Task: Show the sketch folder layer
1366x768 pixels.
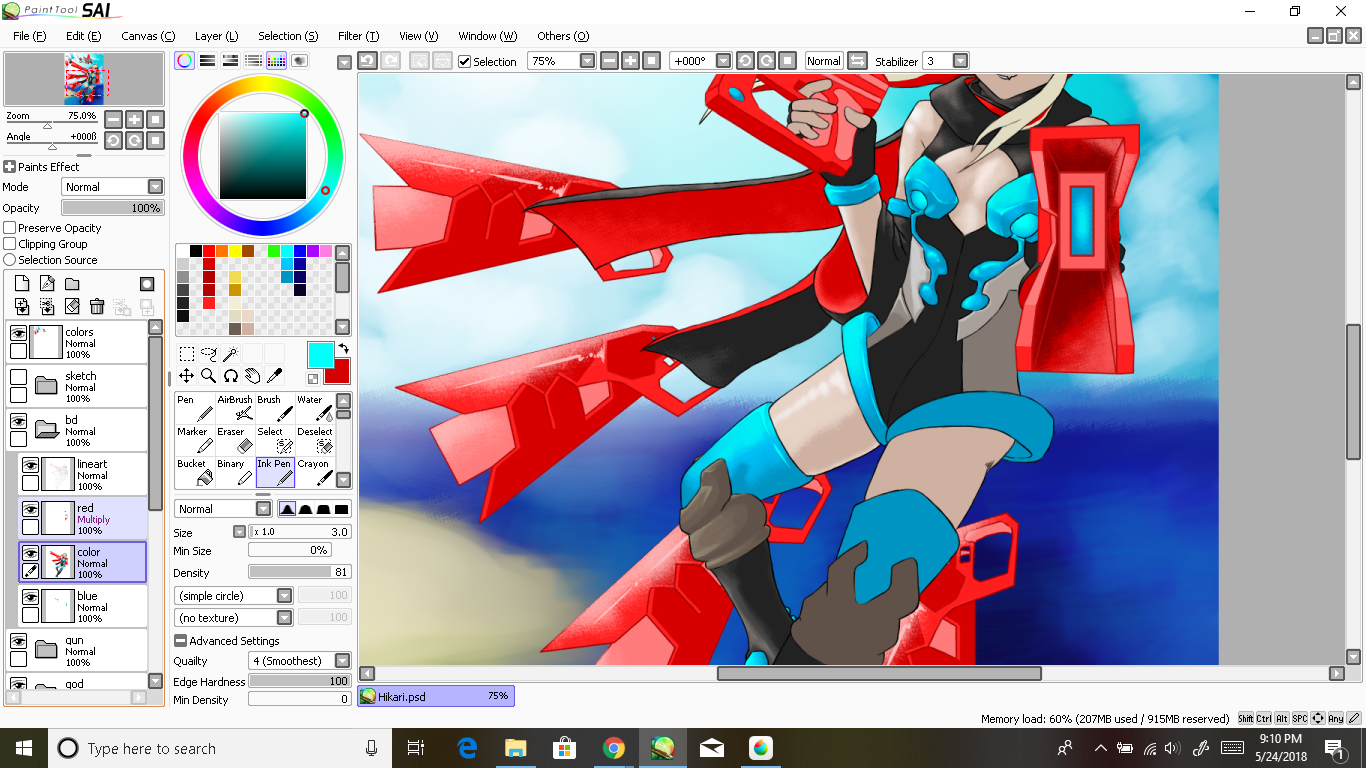Action: click(x=18, y=377)
